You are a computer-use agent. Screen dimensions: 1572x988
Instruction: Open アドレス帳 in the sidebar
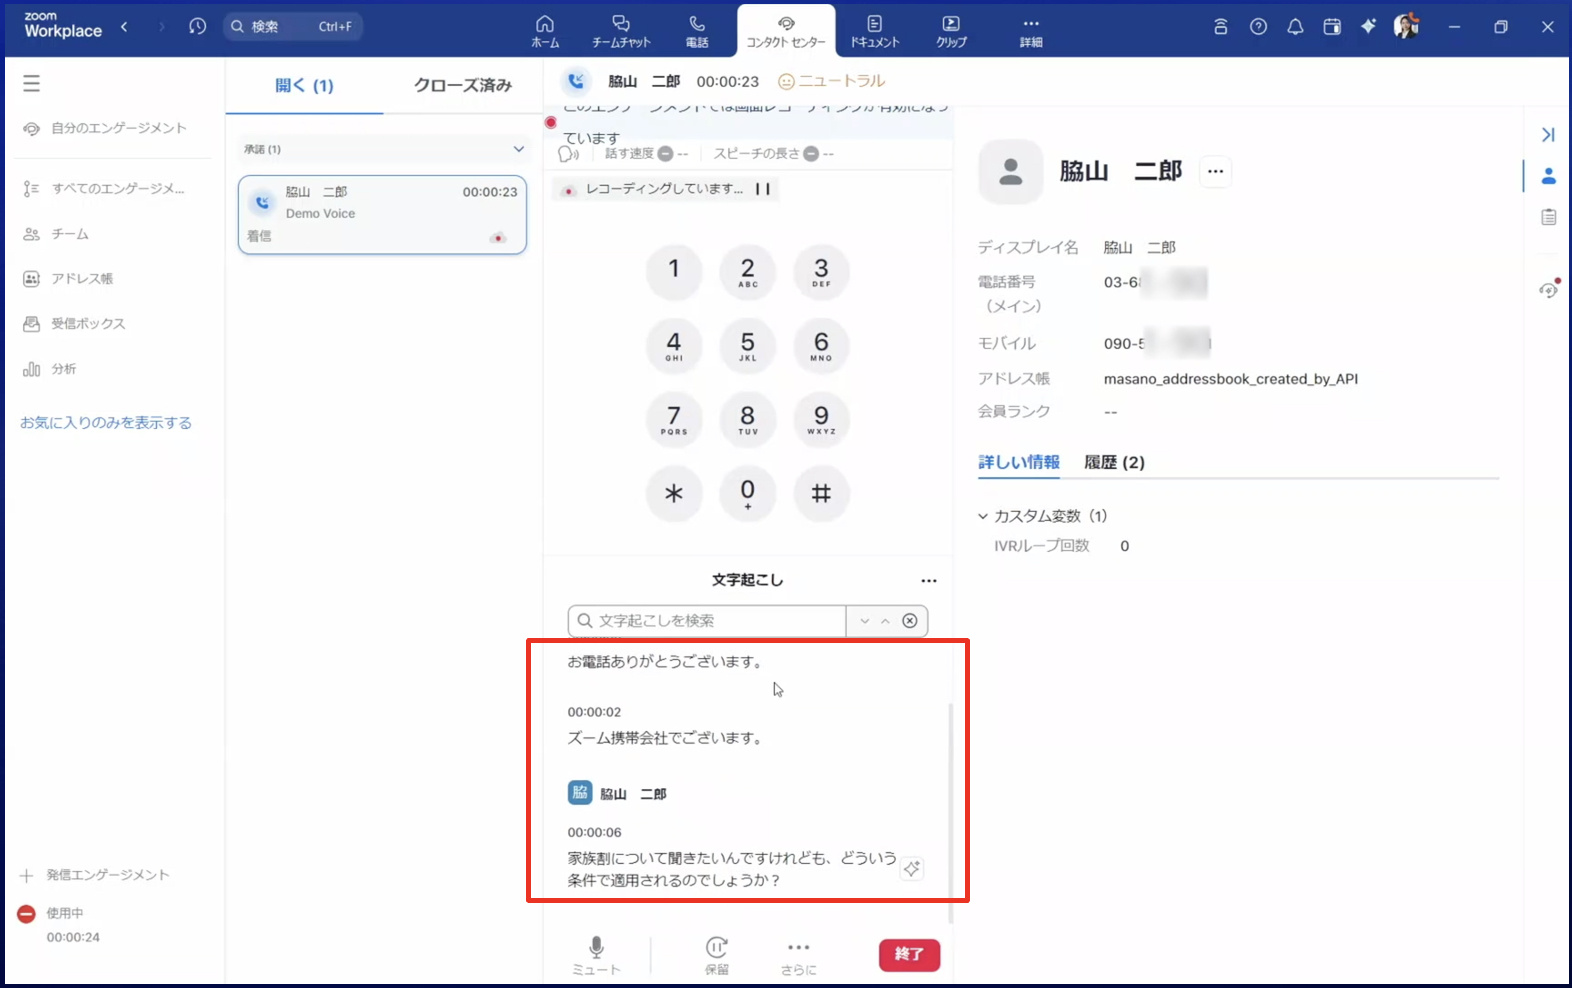click(68, 279)
